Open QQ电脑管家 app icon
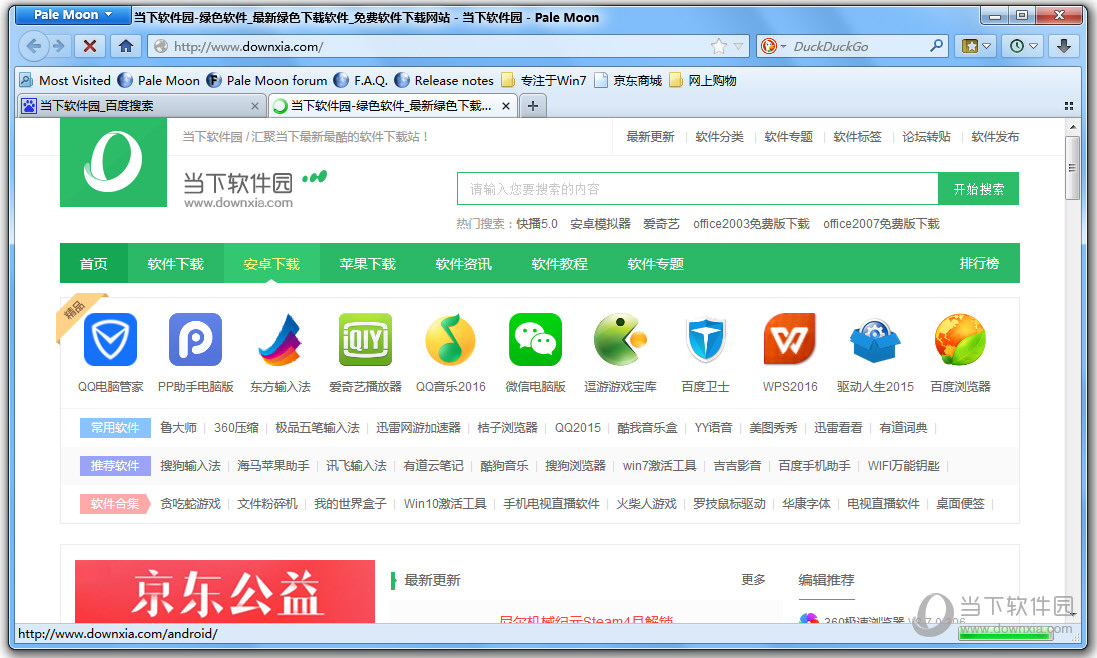 coord(111,340)
